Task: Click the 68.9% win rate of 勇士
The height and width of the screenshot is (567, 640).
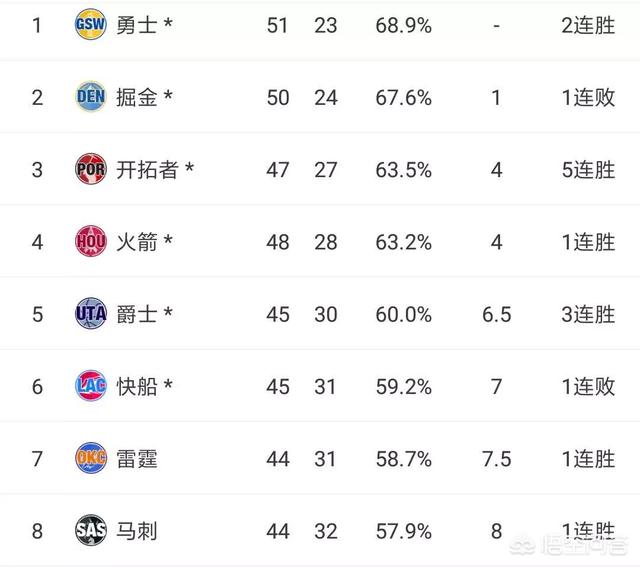Action: click(x=403, y=26)
